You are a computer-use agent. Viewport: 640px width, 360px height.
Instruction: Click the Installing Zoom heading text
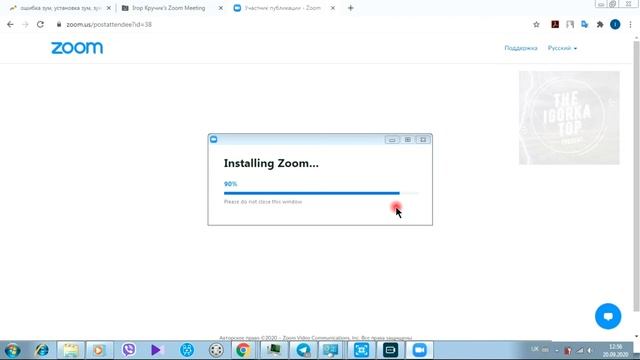(x=271, y=163)
